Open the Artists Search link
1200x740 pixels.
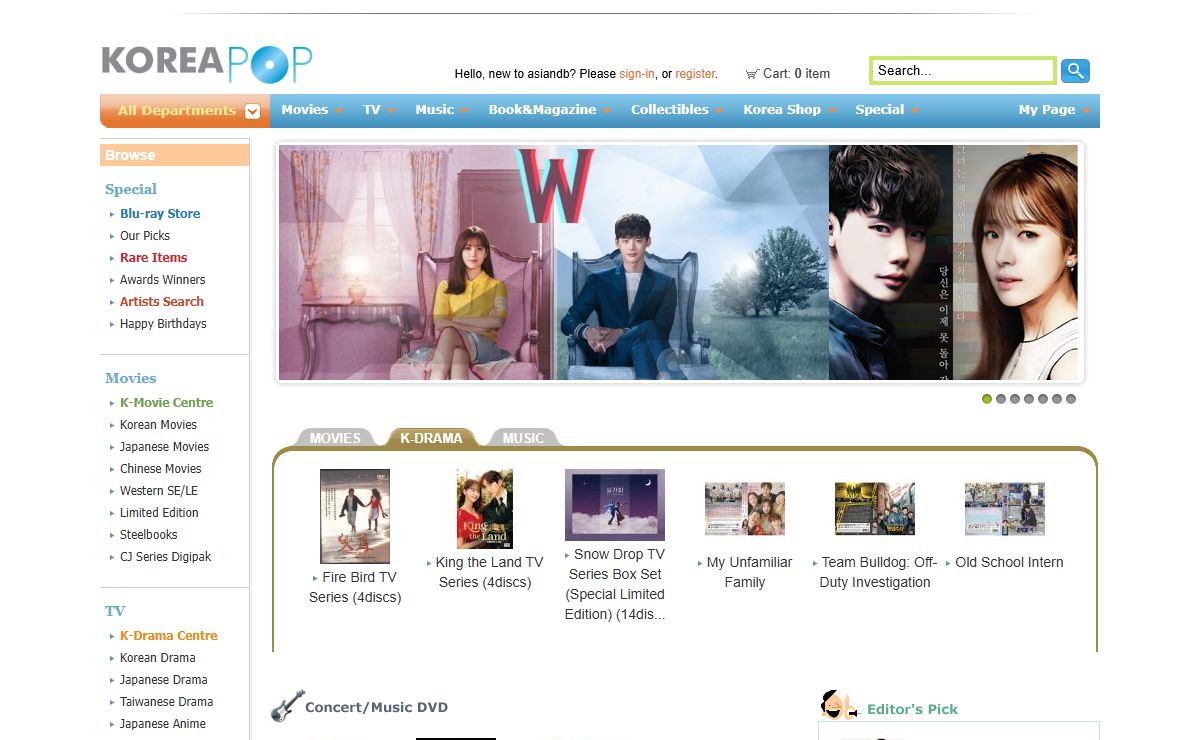click(x=162, y=302)
